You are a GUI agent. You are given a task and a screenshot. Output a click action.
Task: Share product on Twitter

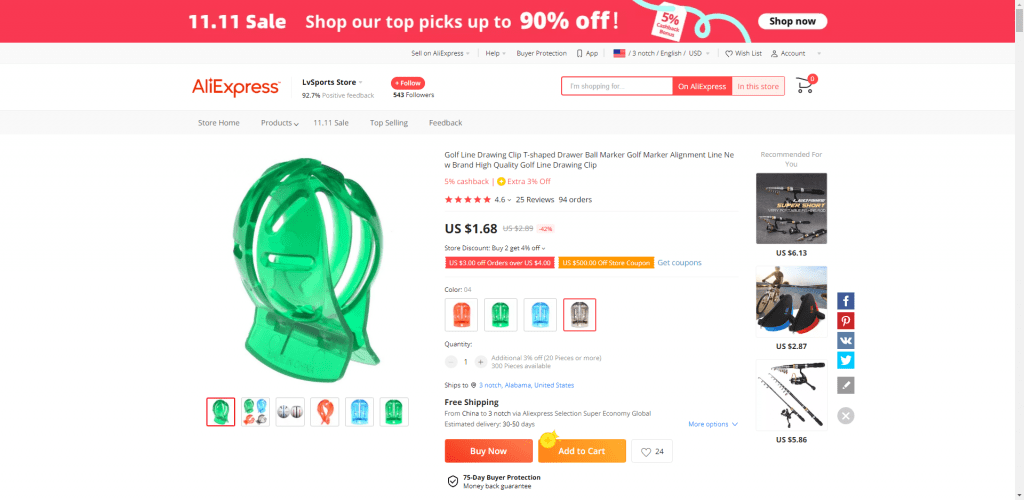(846, 360)
